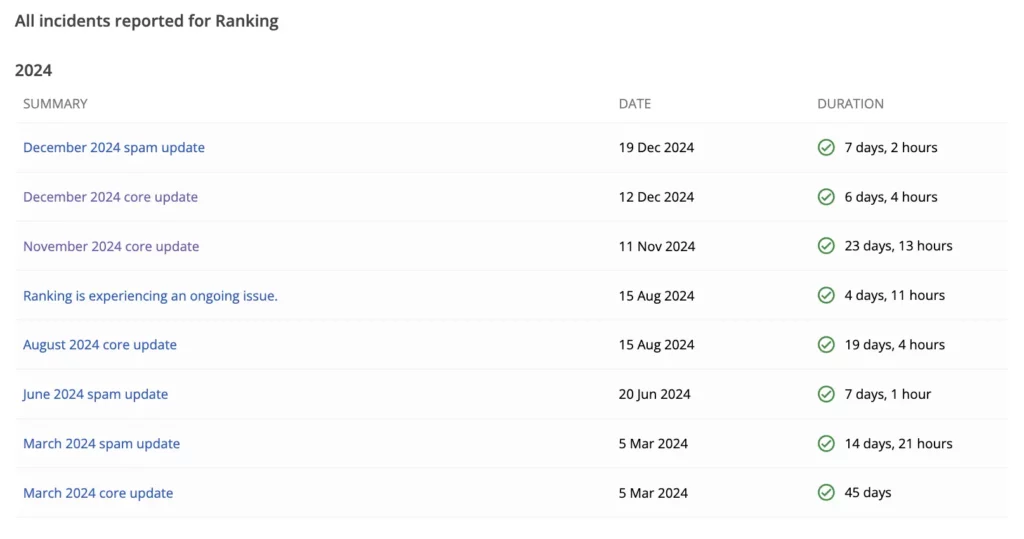
Task: Click the DURATION column header
Action: pos(850,104)
